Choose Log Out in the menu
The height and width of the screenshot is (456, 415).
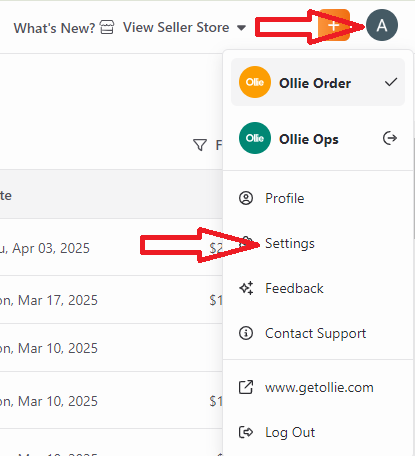tap(290, 432)
